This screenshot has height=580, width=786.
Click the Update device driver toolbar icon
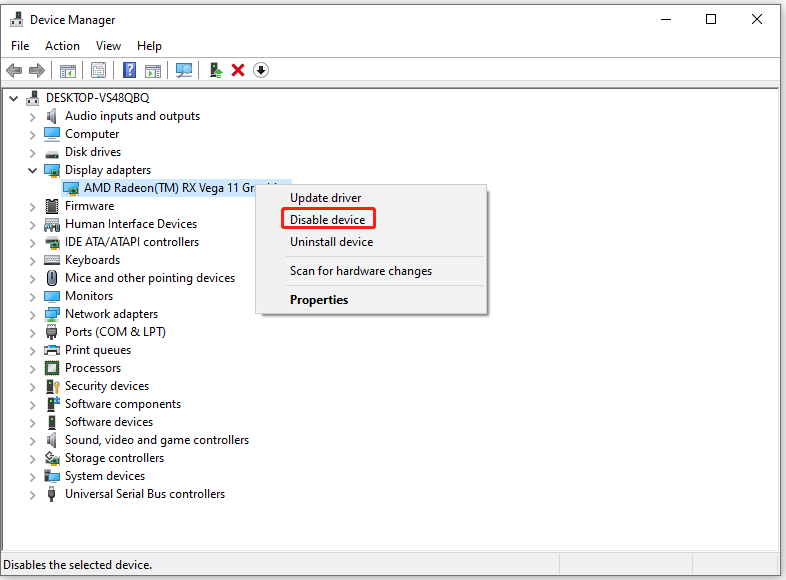click(216, 70)
